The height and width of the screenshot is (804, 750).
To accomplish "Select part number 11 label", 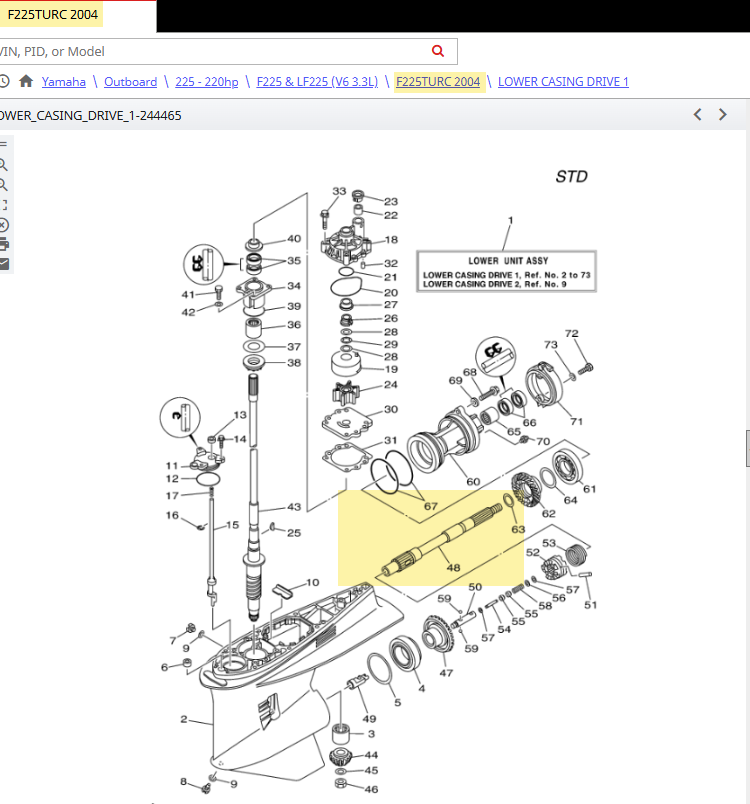I will click(x=172, y=466).
